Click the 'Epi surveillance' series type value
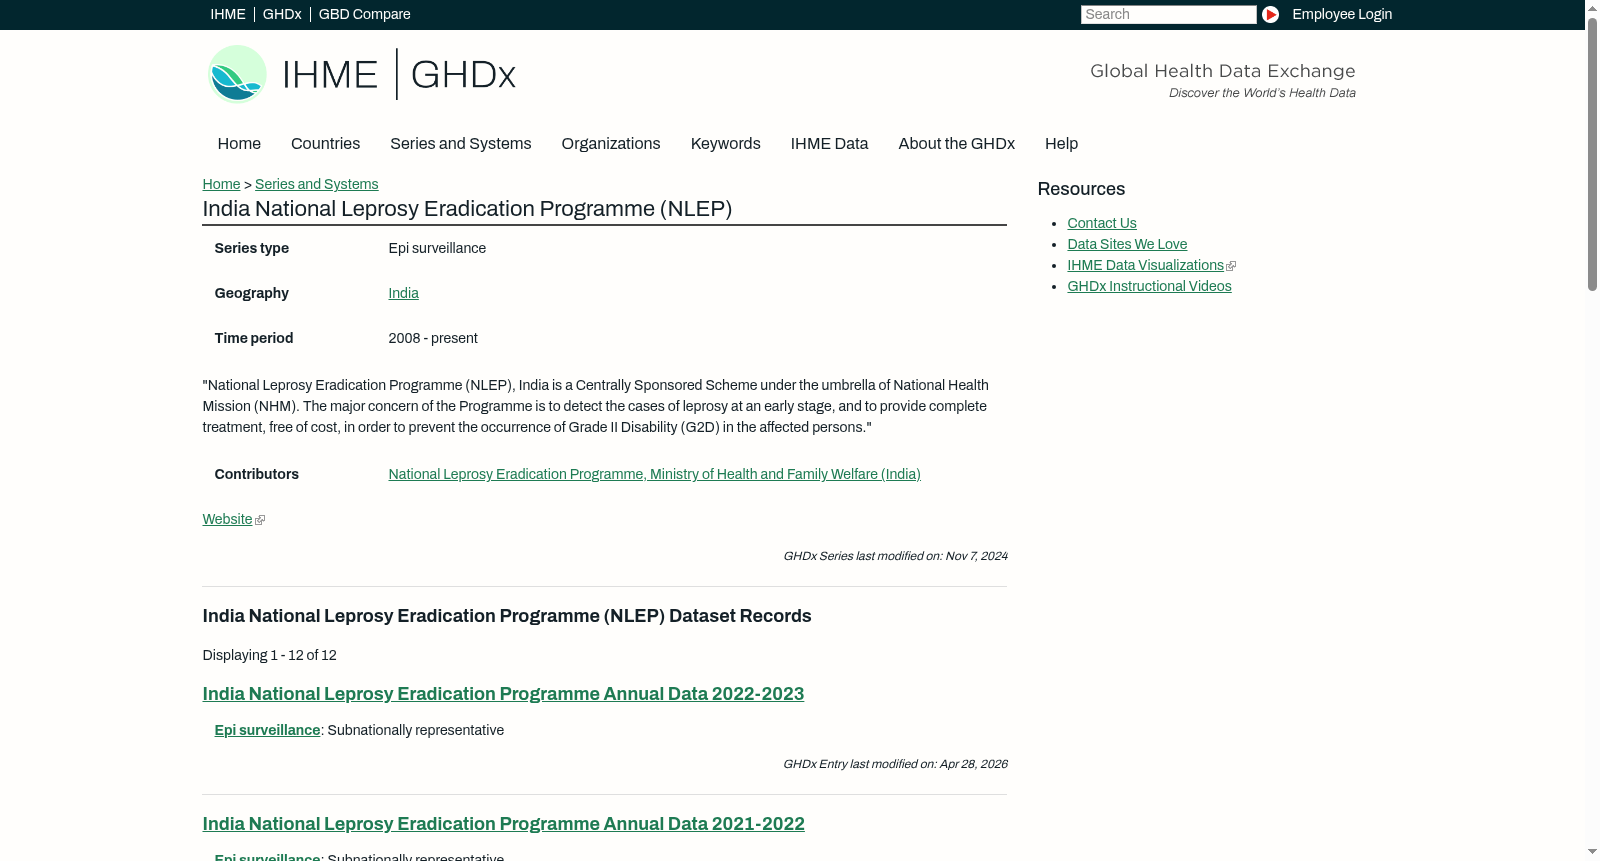1600x861 pixels. (x=437, y=248)
